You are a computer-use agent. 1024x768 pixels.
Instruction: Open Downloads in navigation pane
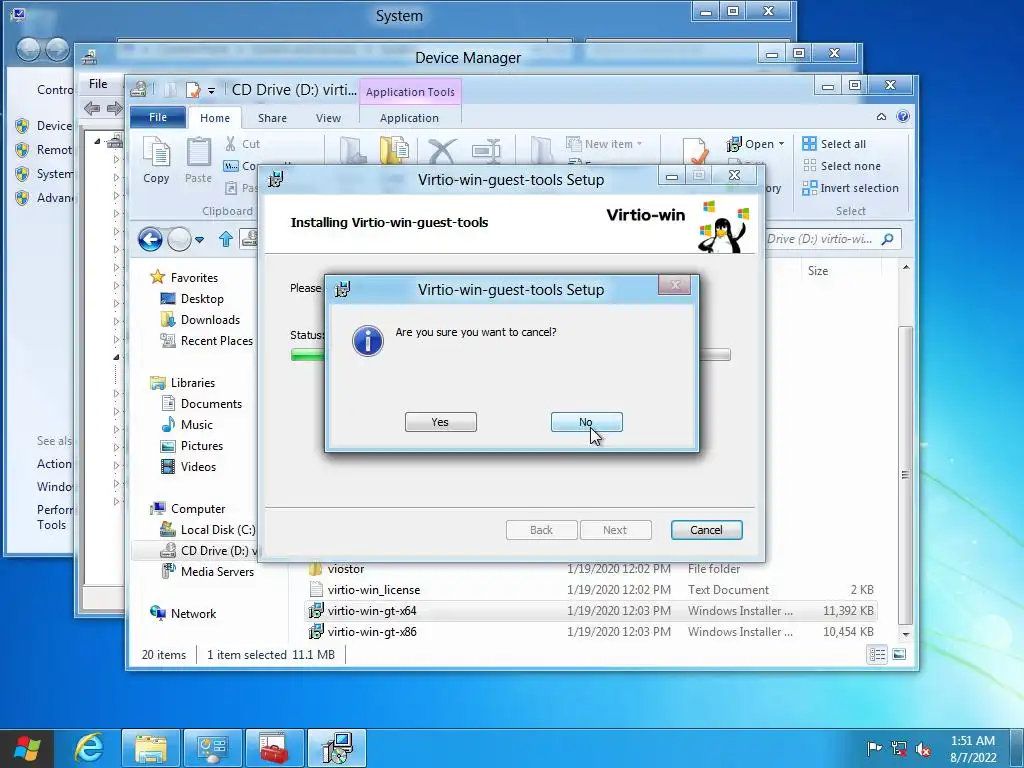click(210, 319)
